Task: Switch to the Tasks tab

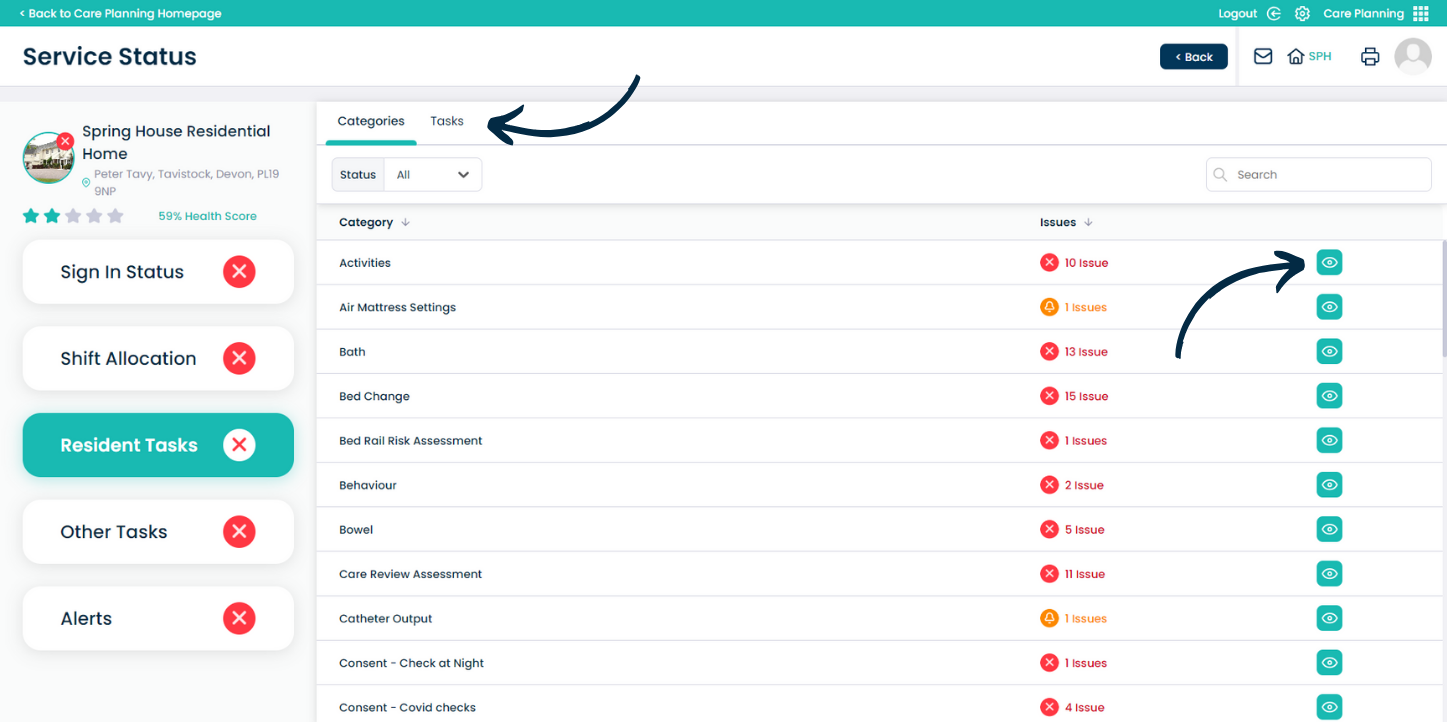Action: tap(447, 121)
